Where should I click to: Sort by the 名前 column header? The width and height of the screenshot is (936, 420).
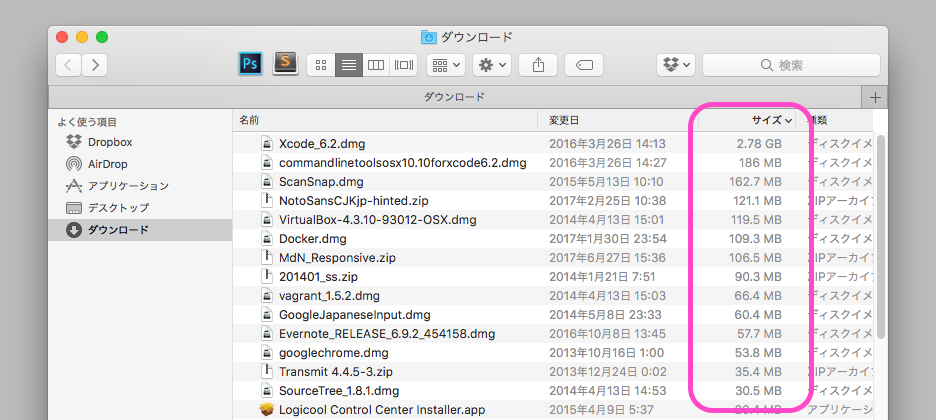click(385, 120)
